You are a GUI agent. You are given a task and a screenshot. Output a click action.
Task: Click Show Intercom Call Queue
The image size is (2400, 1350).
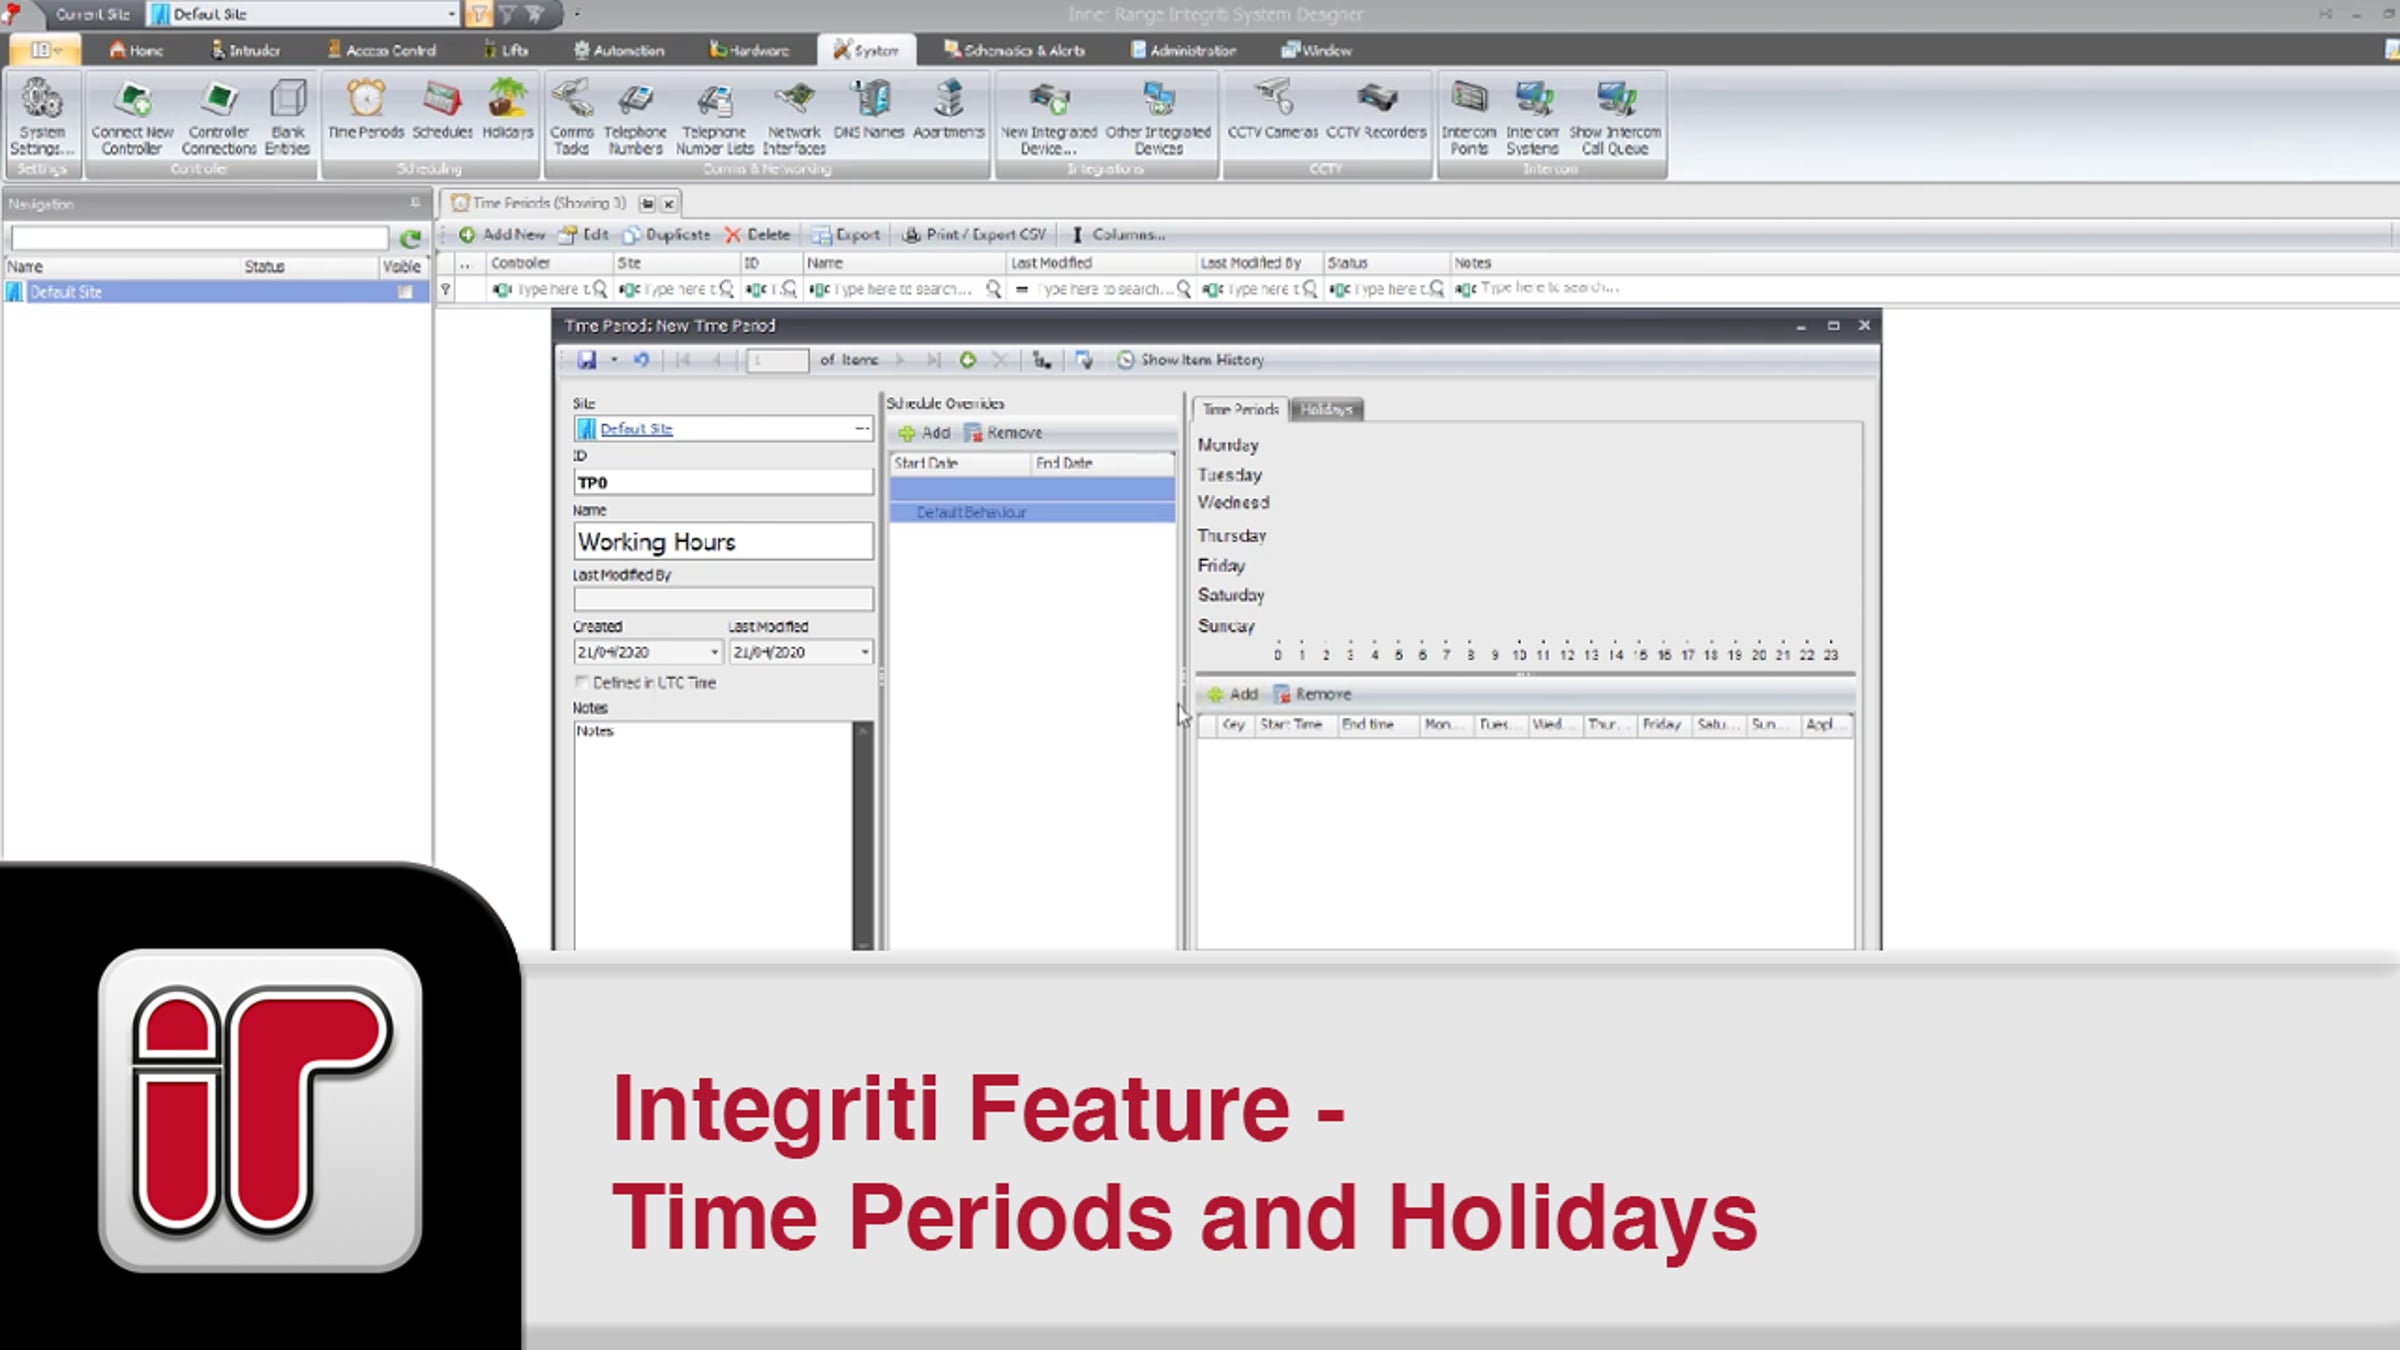(x=1615, y=117)
